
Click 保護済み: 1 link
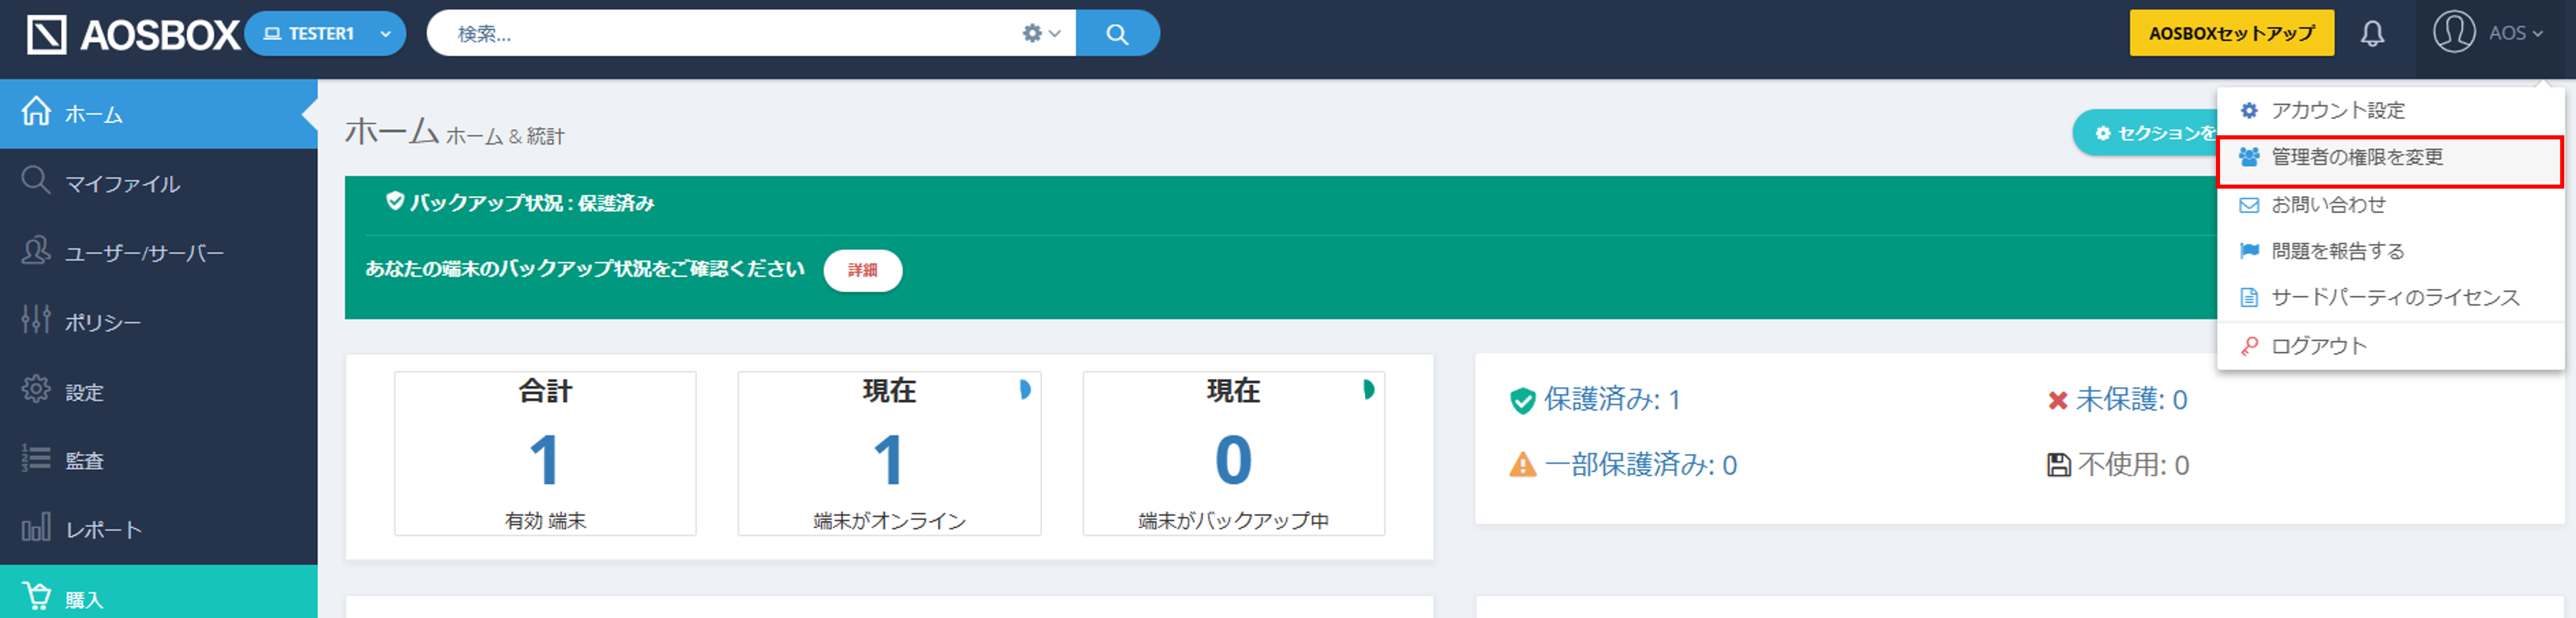(x=1612, y=400)
